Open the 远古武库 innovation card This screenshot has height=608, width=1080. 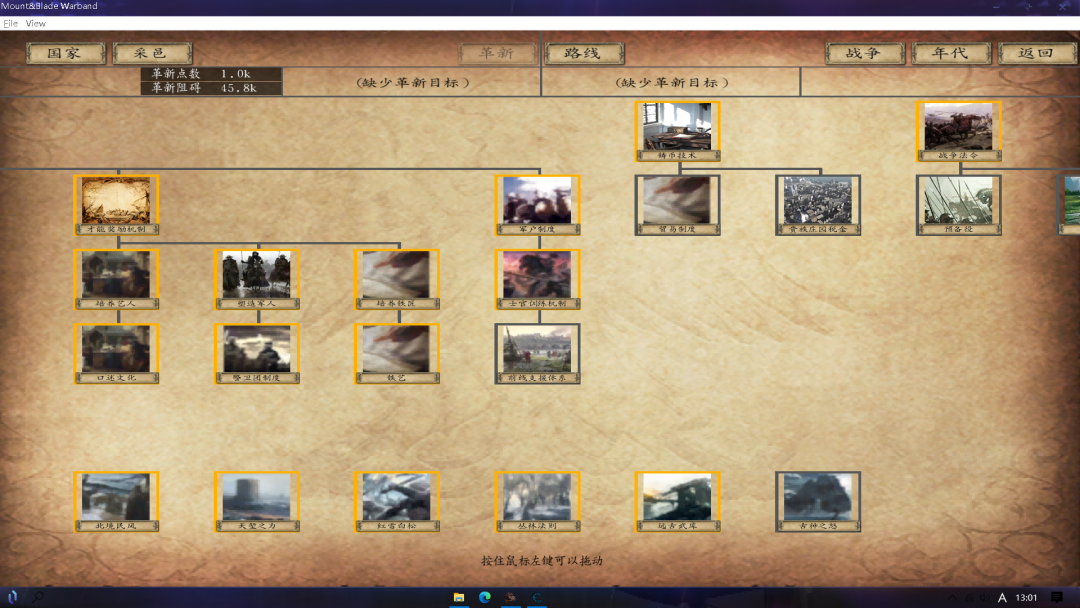pos(678,502)
